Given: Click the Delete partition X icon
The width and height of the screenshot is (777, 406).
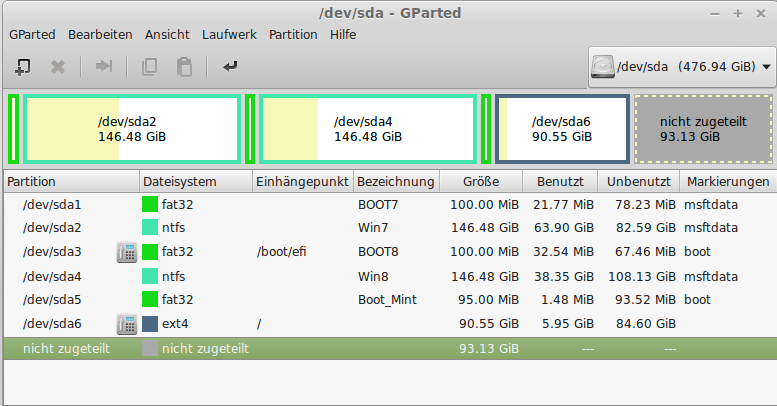Looking at the screenshot, I should click(58, 66).
